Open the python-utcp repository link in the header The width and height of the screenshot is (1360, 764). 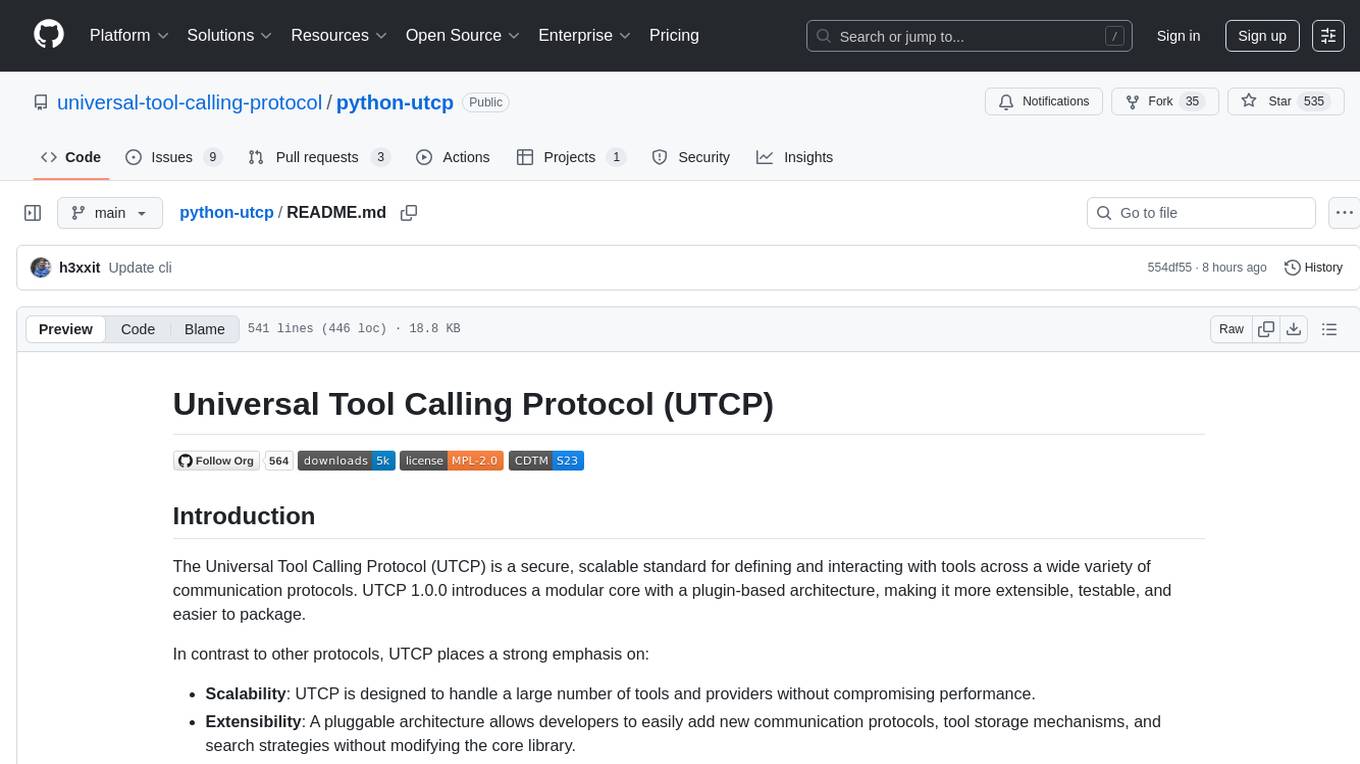coord(395,102)
